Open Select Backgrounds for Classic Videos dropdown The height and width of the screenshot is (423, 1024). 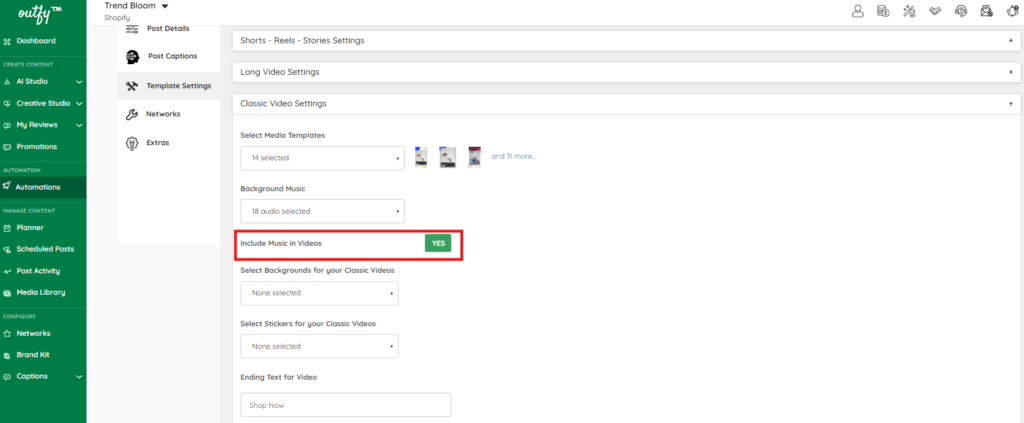(x=319, y=293)
